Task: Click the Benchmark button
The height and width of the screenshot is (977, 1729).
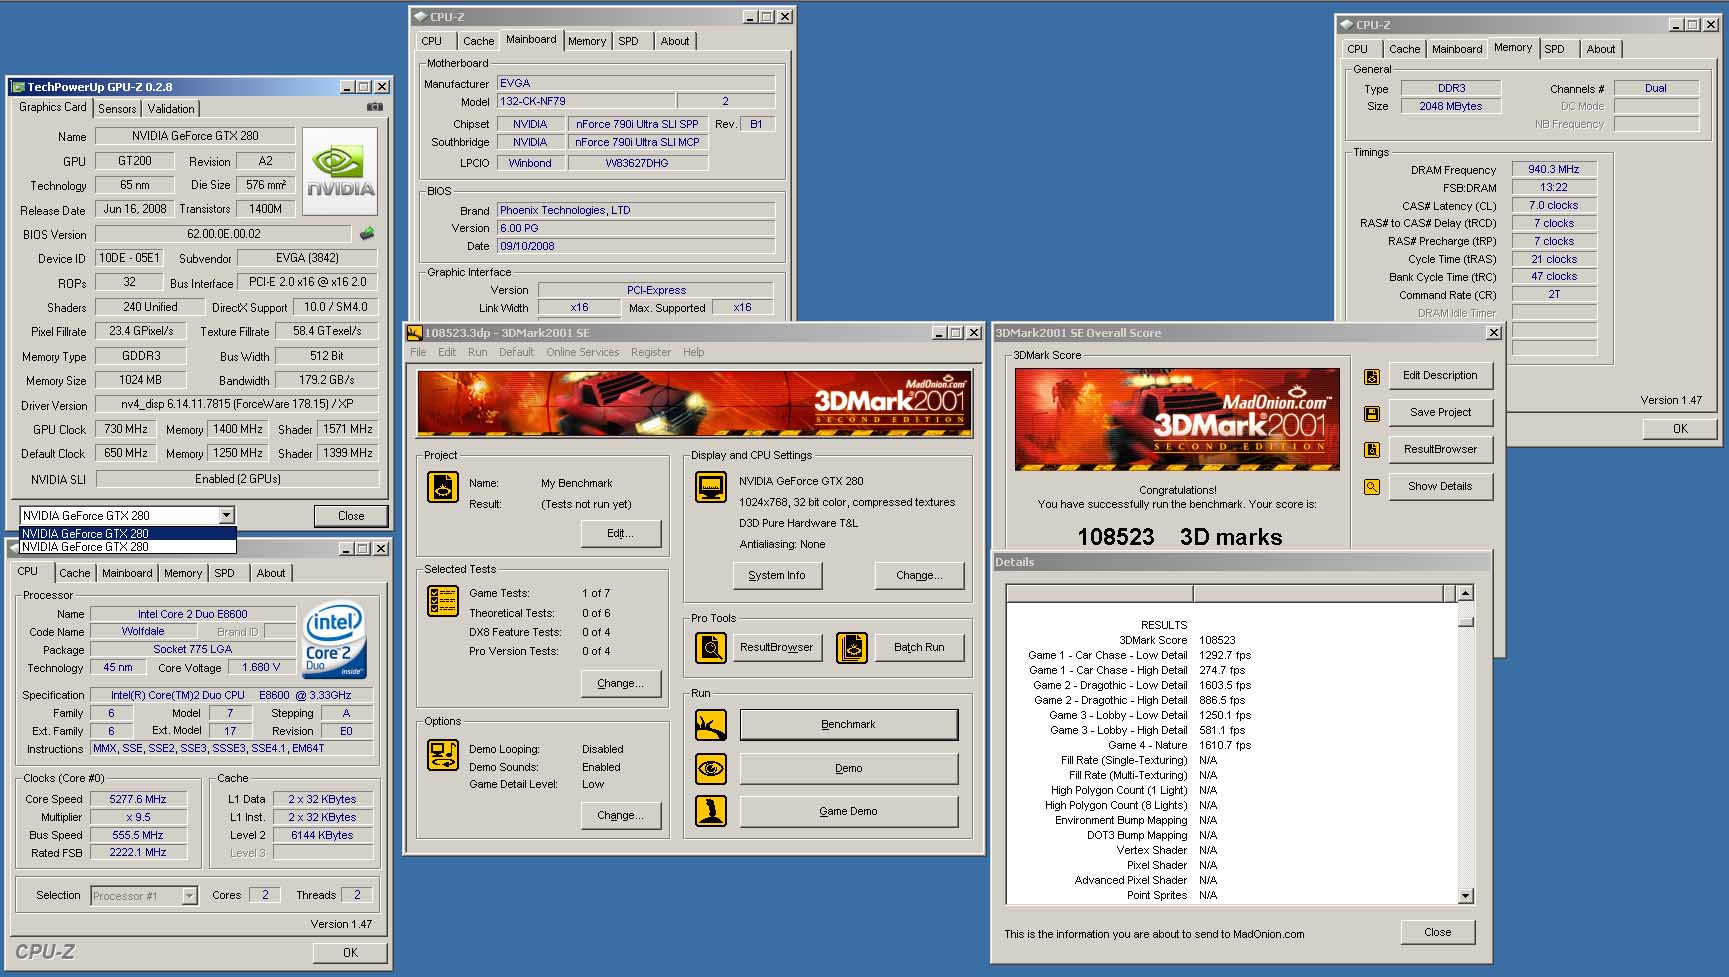Action: [848, 724]
